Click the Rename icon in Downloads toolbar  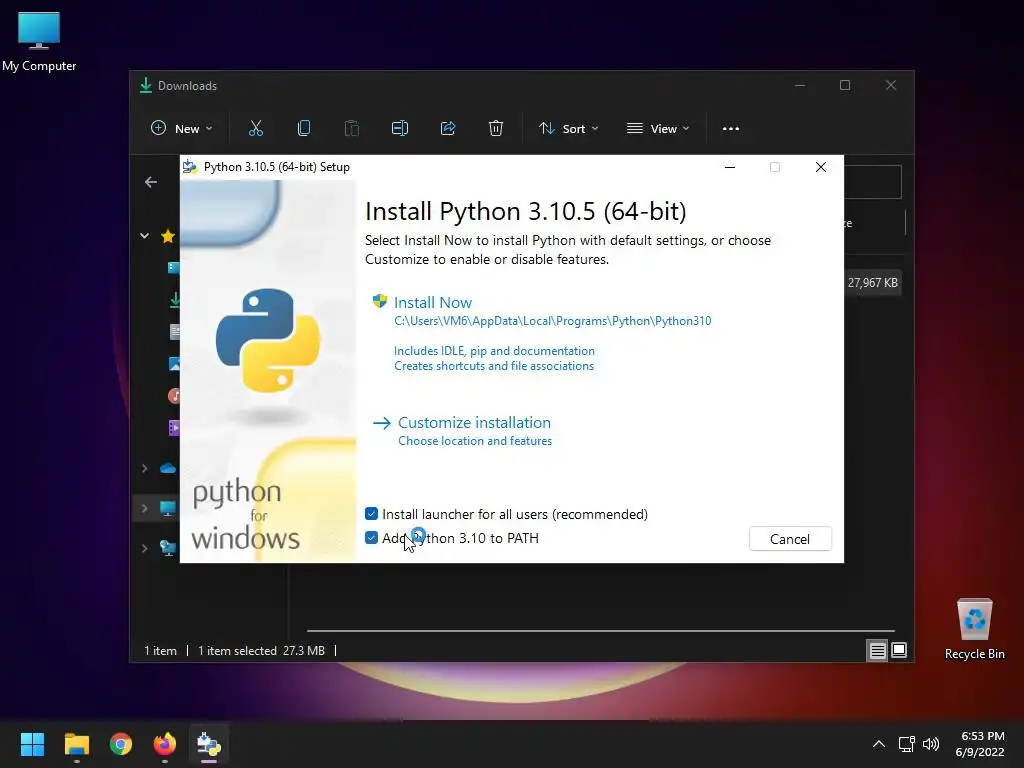(400, 129)
